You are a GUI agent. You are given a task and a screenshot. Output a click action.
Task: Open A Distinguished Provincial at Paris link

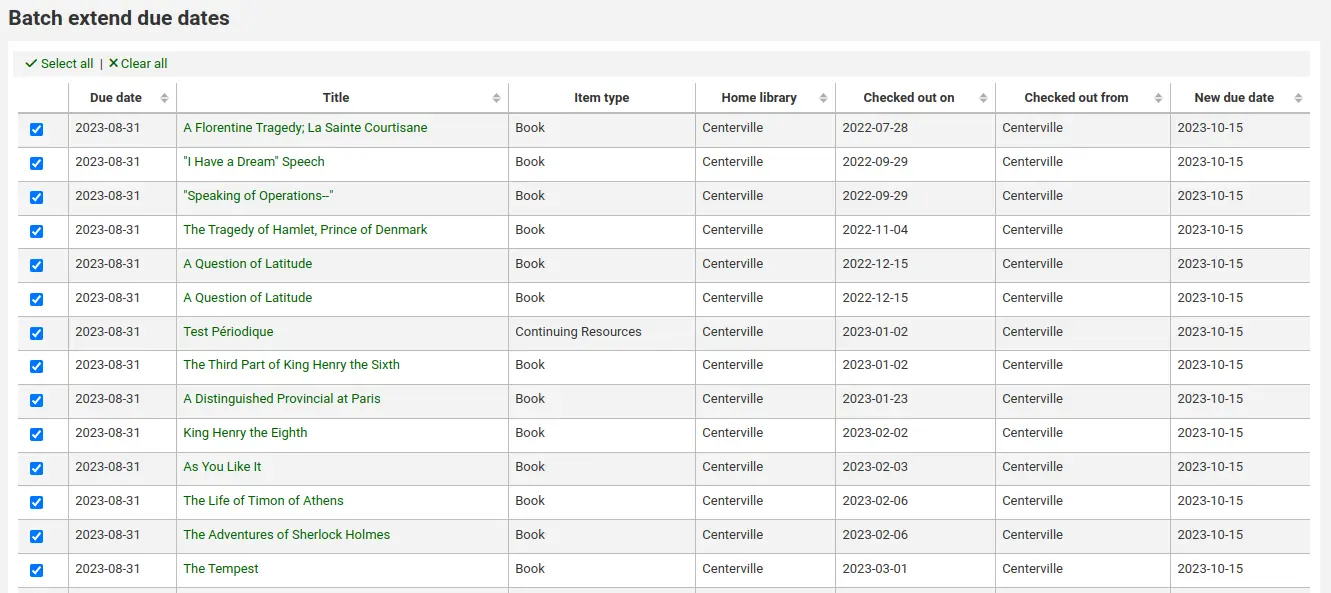point(282,399)
